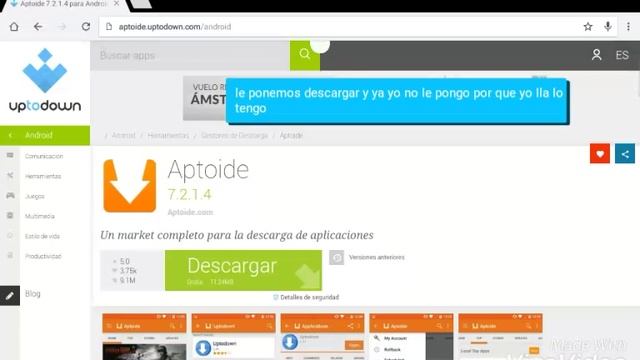Open Estilo de vida category
This screenshot has height=360, width=640.
coord(42,236)
